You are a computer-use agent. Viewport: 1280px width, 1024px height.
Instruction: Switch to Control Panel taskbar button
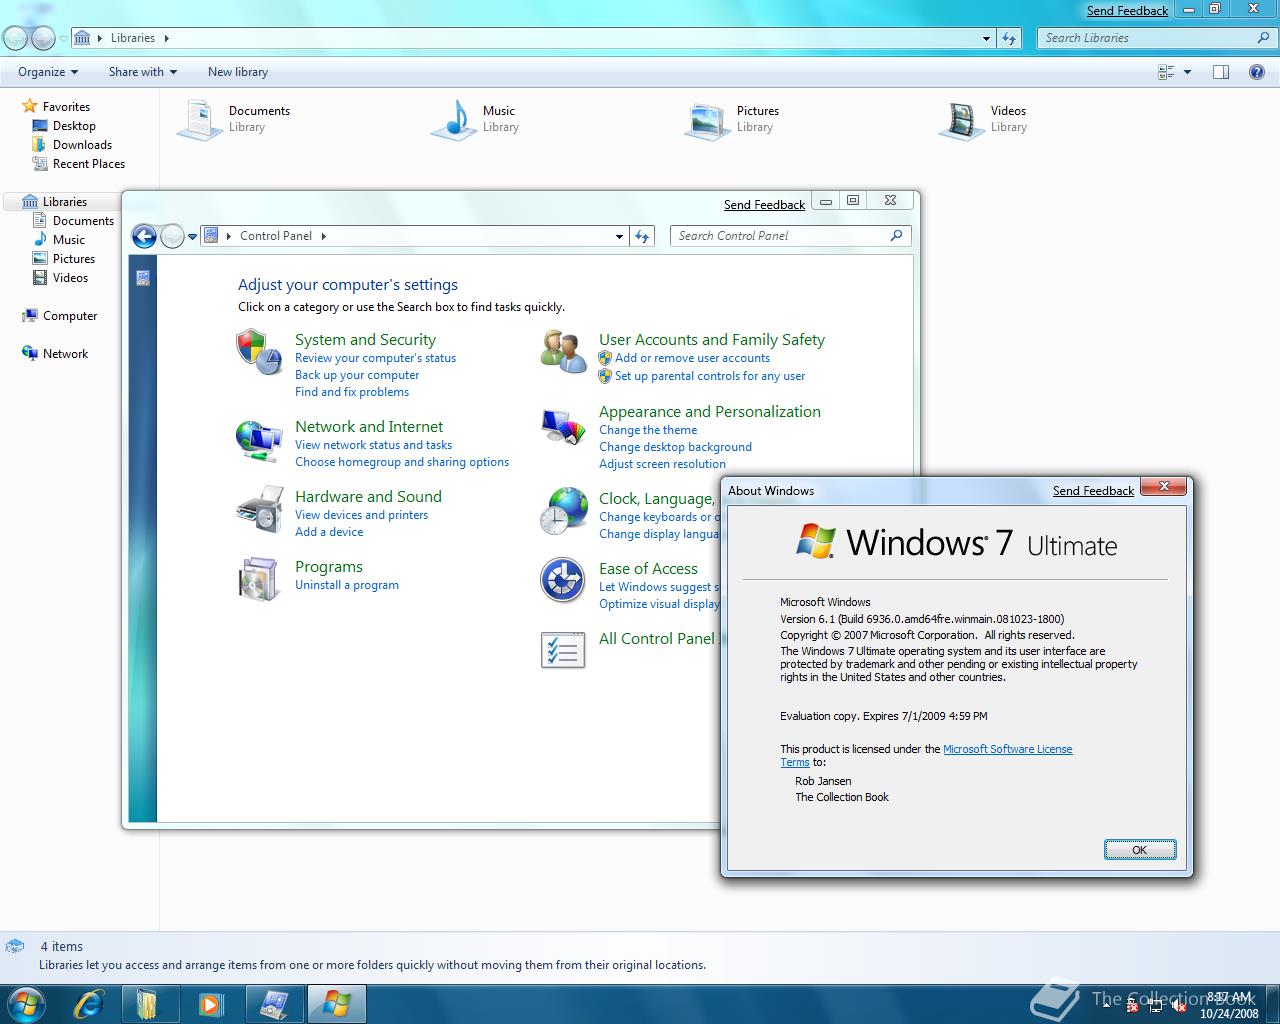[273, 1003]
